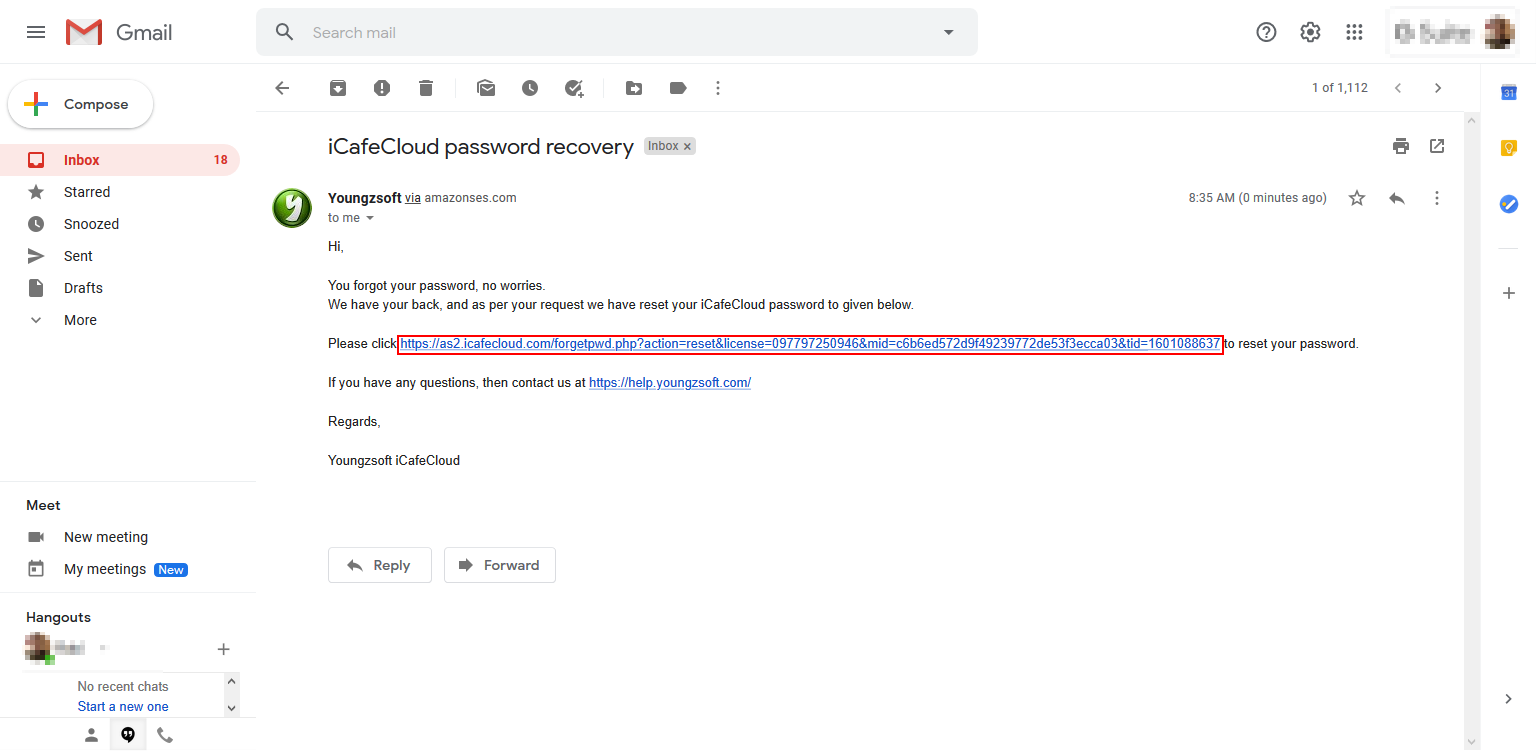Open Google apps grid
The image size is (1536, 751).
pyautogui.click(x=1354, y=32)
